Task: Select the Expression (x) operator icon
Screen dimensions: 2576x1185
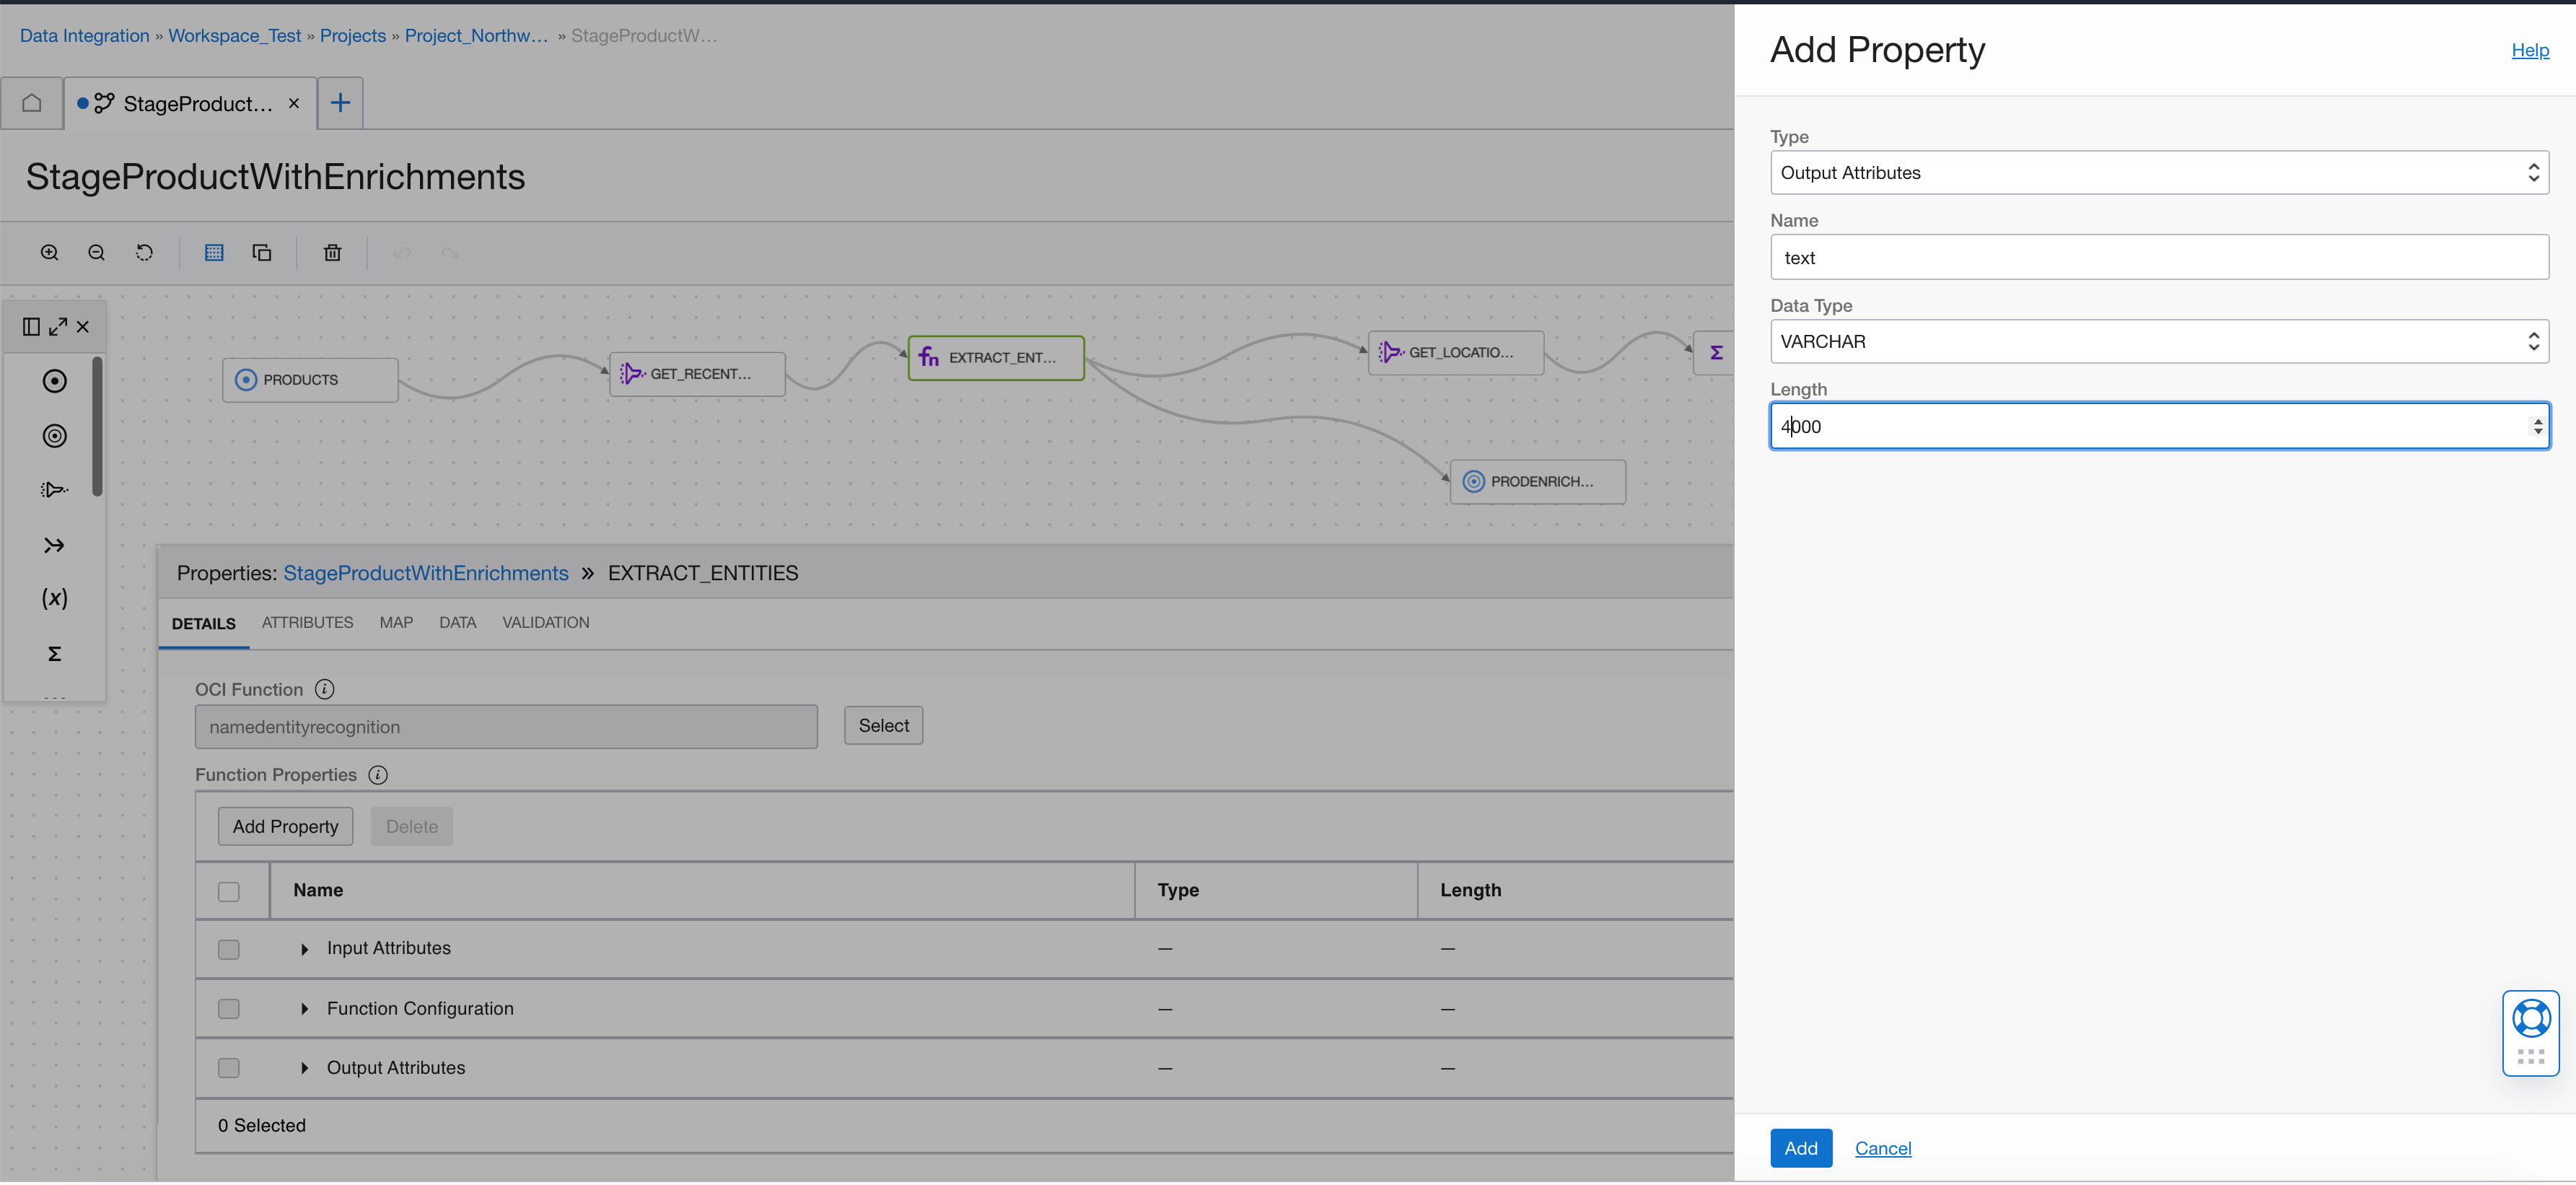Action: (54, 599)
